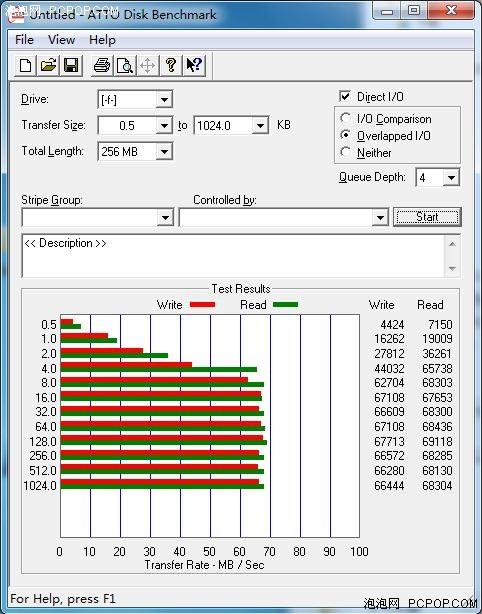Select the I/O Comparison radio button

pos(345,118)
